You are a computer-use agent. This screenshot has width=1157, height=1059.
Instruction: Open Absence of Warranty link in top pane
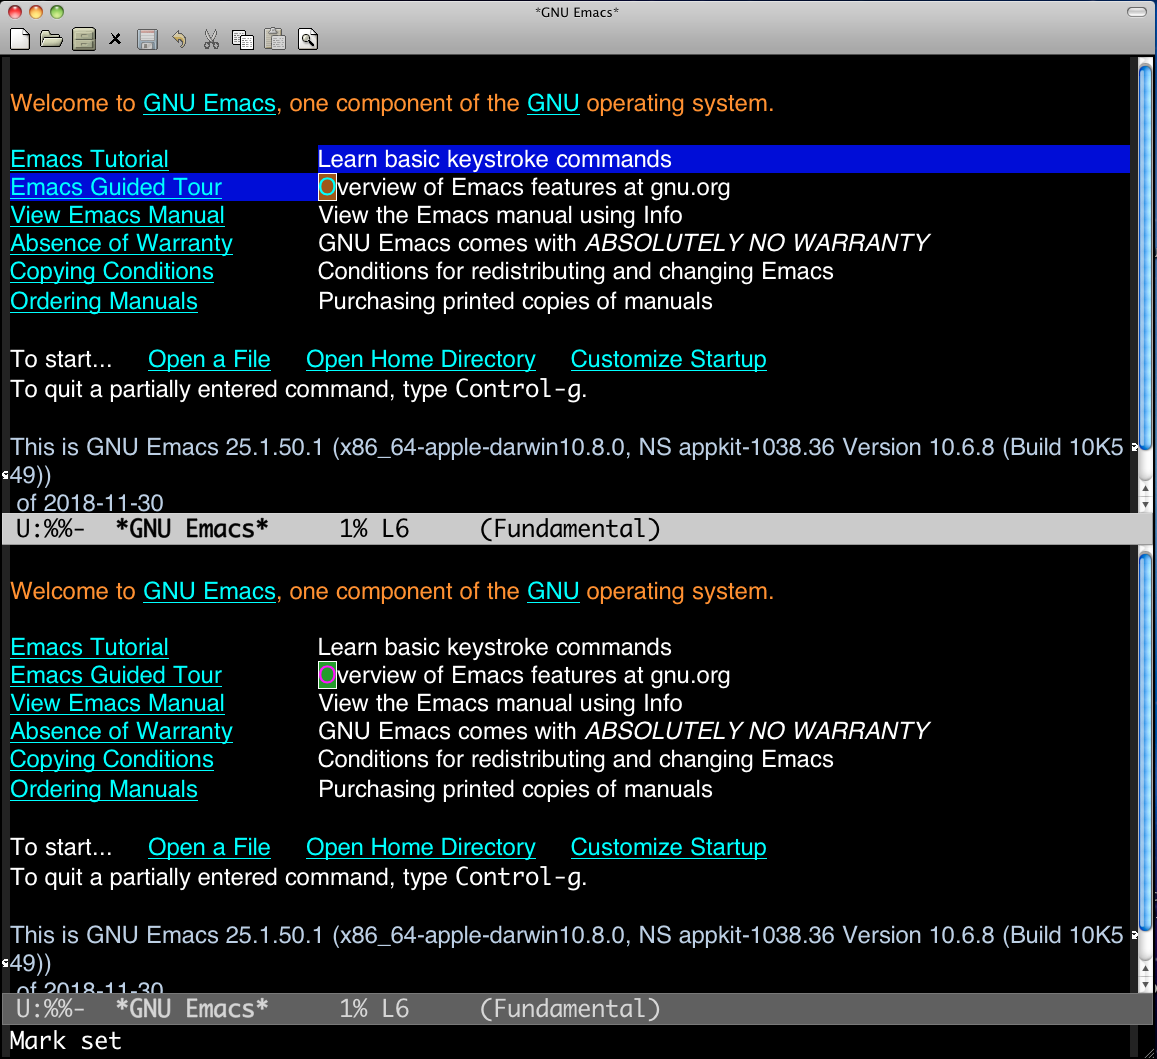click(x=121, y=244)
